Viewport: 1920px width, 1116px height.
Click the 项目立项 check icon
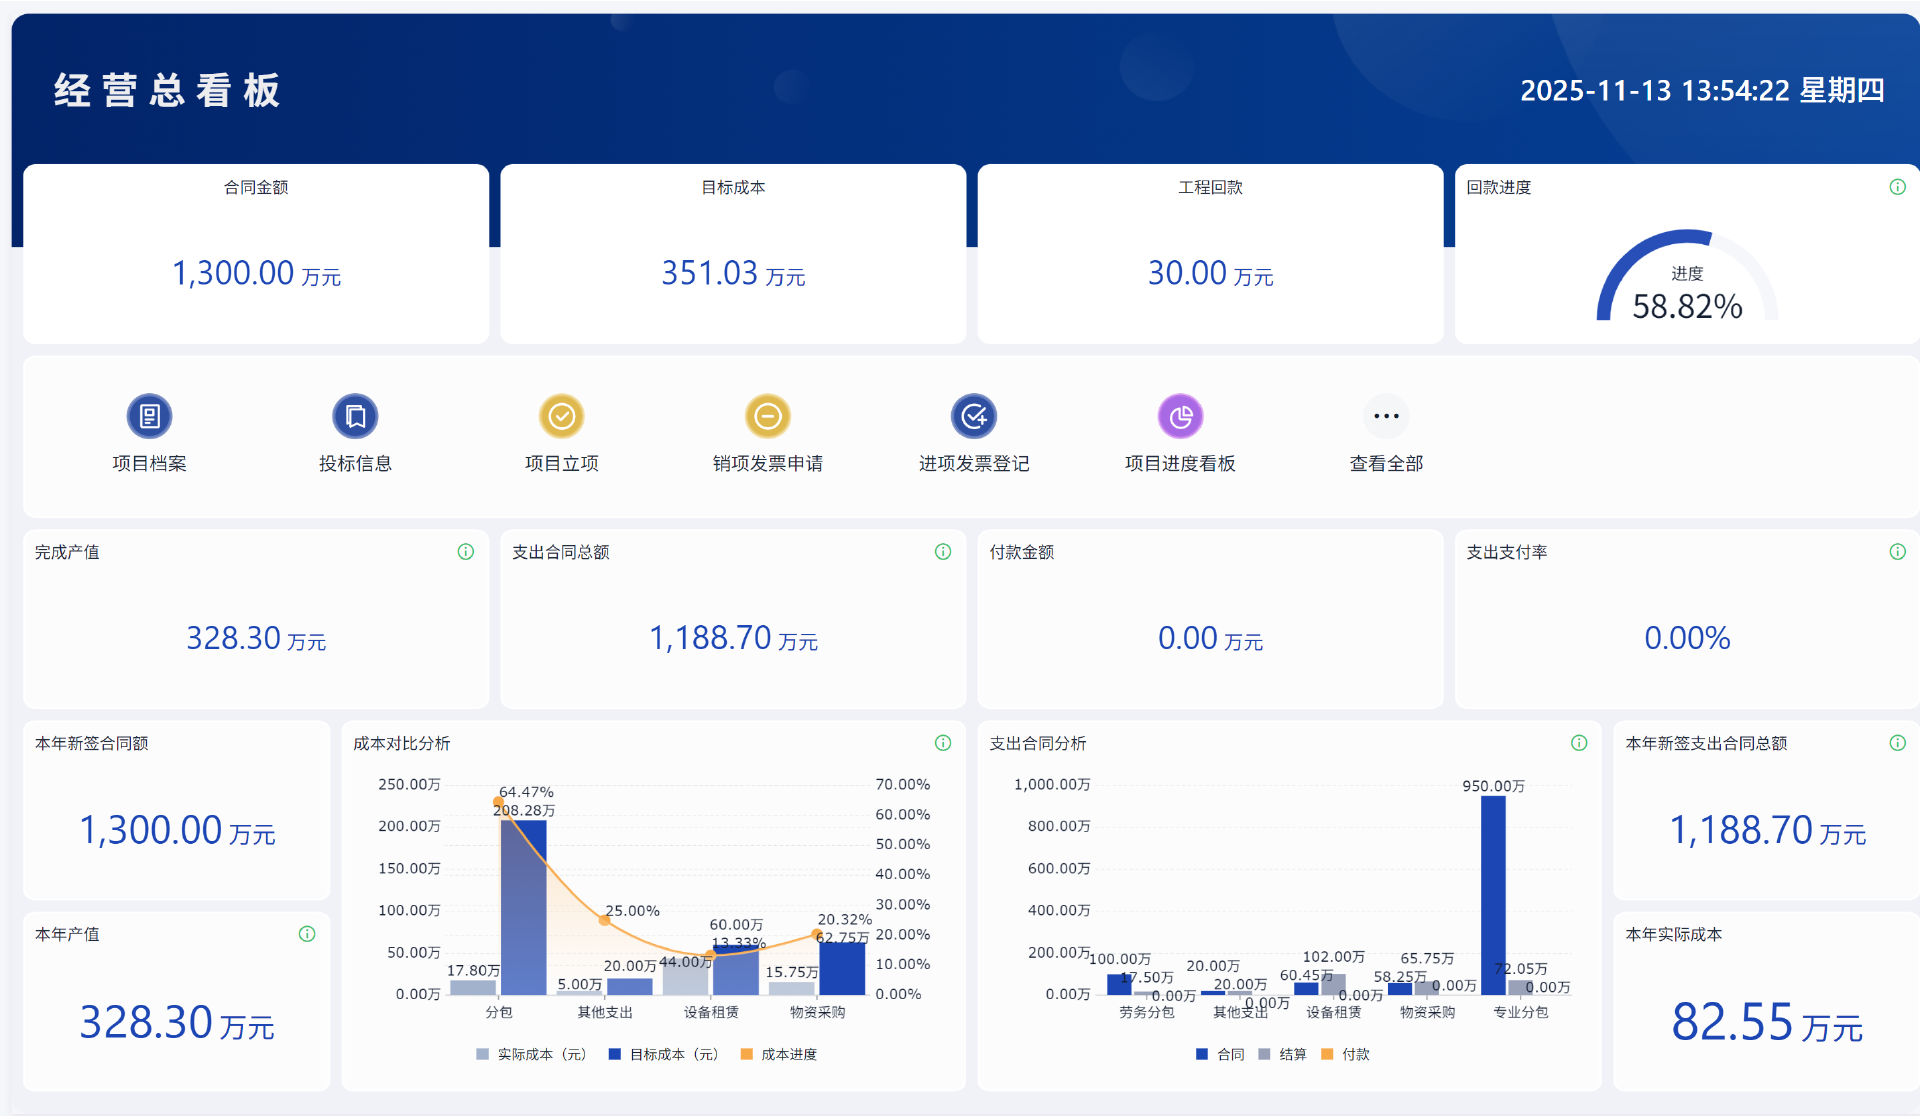point(561,416)
